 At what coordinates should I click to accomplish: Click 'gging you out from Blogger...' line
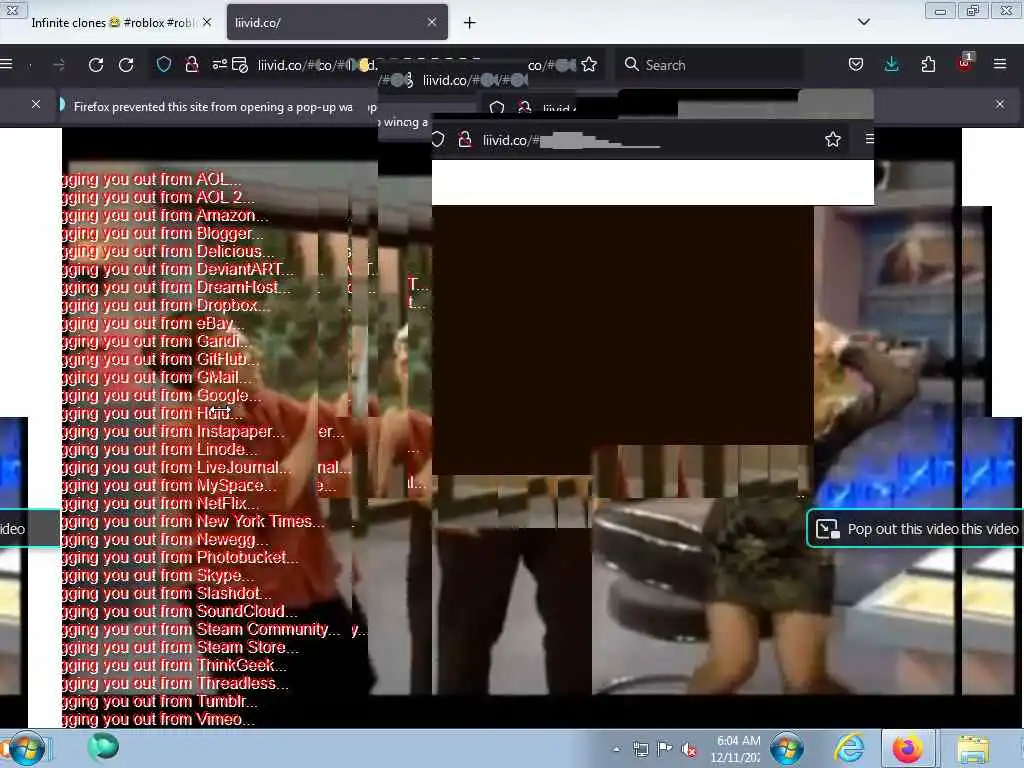[163, 233]
